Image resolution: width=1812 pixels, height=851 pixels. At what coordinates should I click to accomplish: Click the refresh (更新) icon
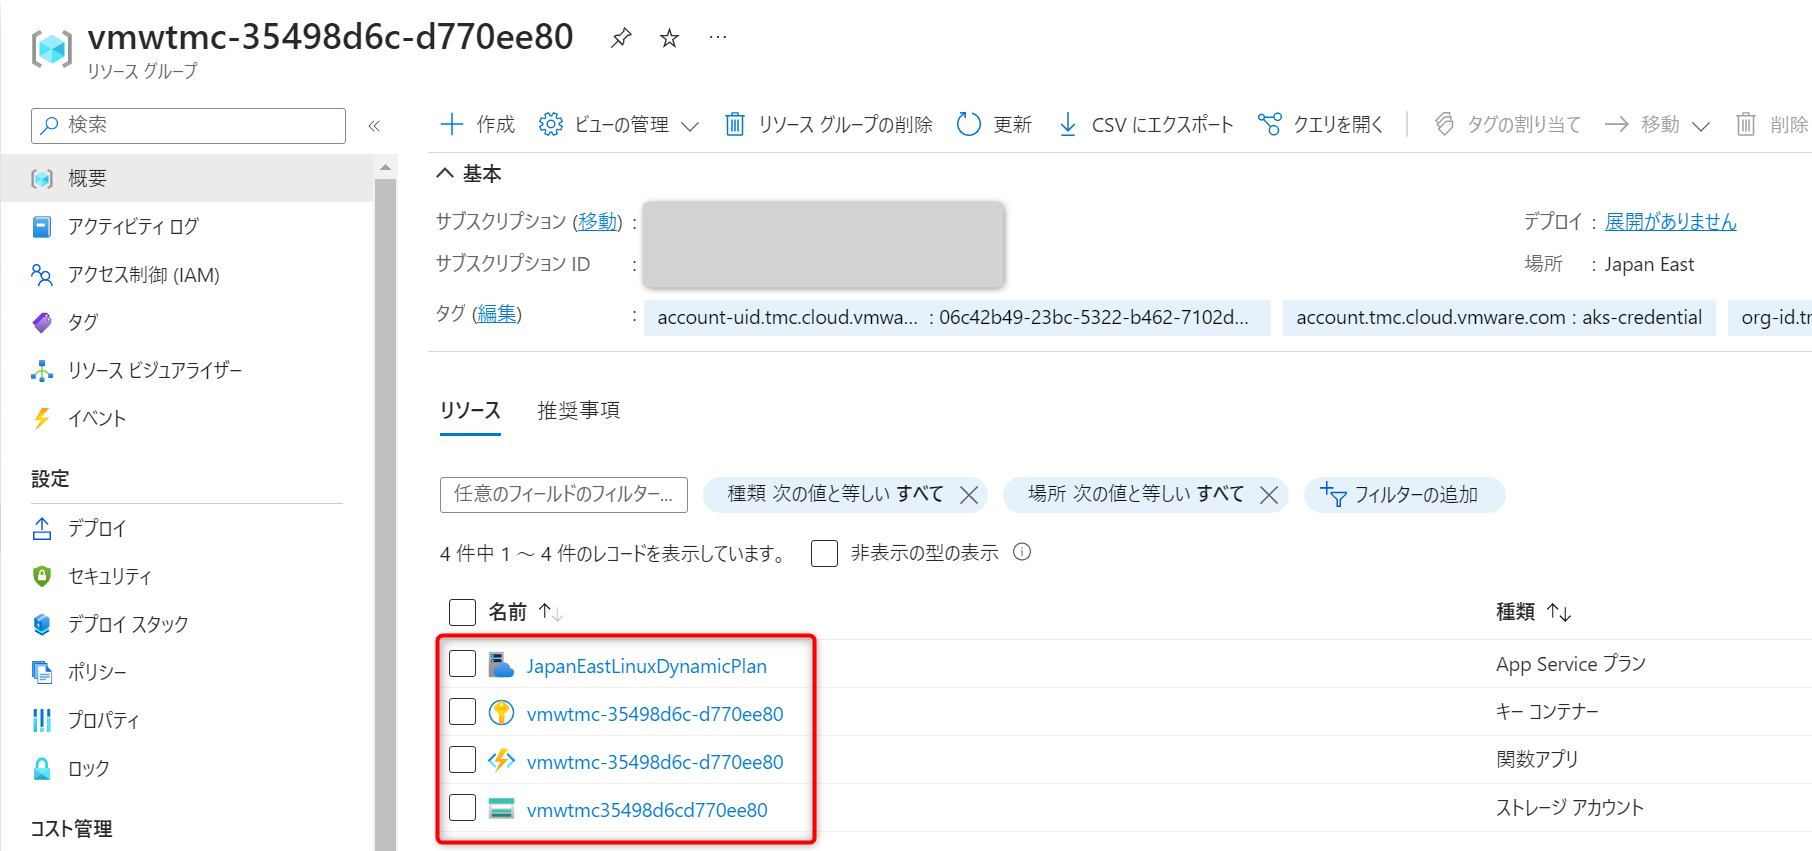coord(968,124)
